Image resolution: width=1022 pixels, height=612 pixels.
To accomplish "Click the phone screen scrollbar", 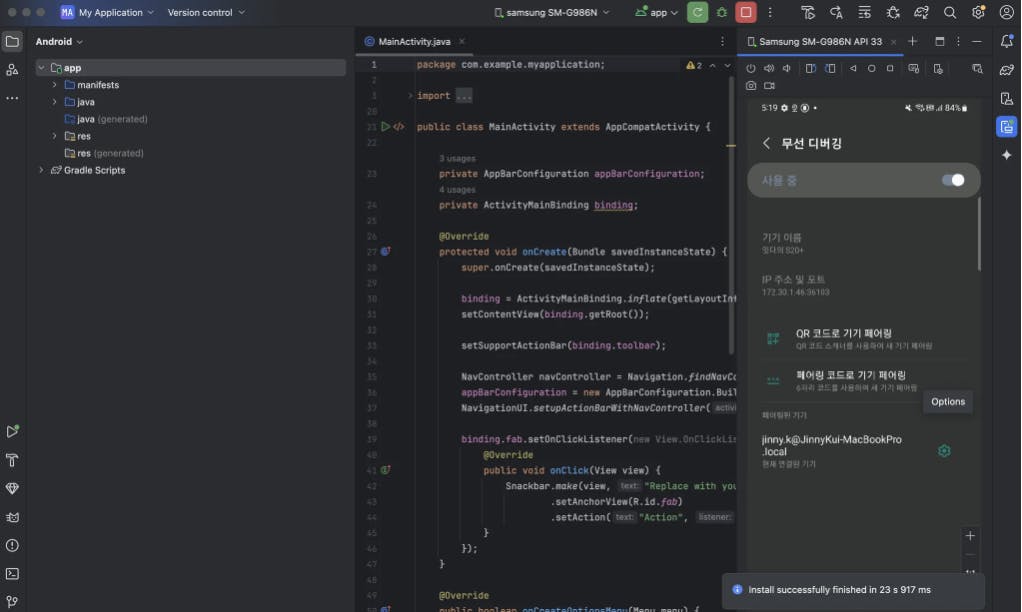I will 979,233.
